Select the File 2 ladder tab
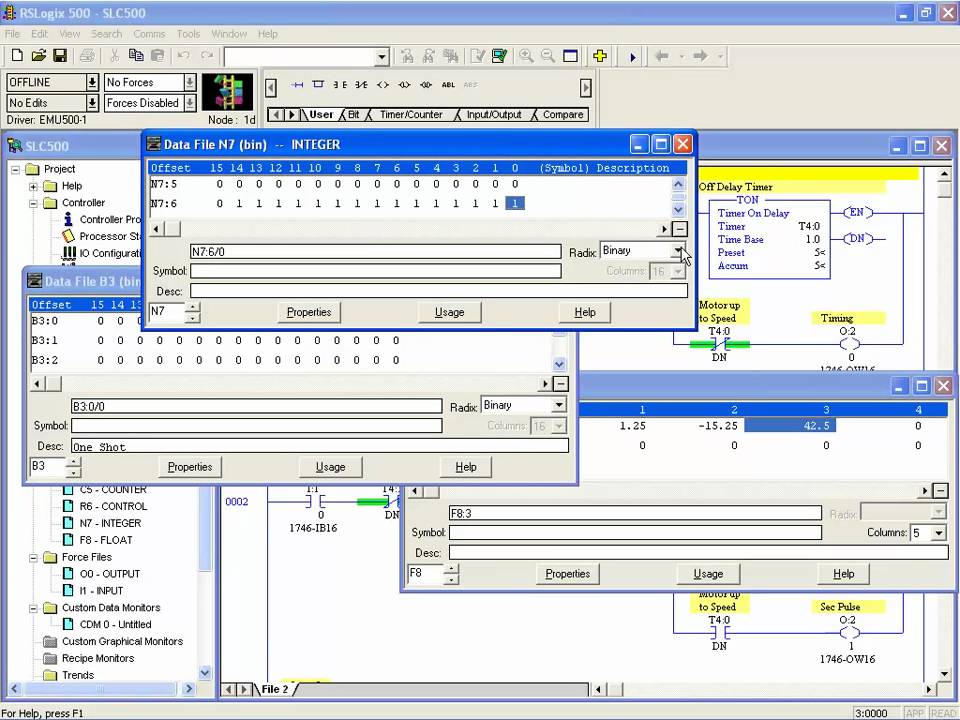 [274, 689]
